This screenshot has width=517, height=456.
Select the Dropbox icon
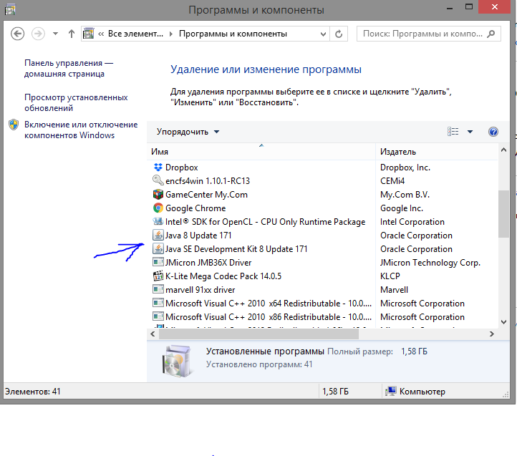158,167
